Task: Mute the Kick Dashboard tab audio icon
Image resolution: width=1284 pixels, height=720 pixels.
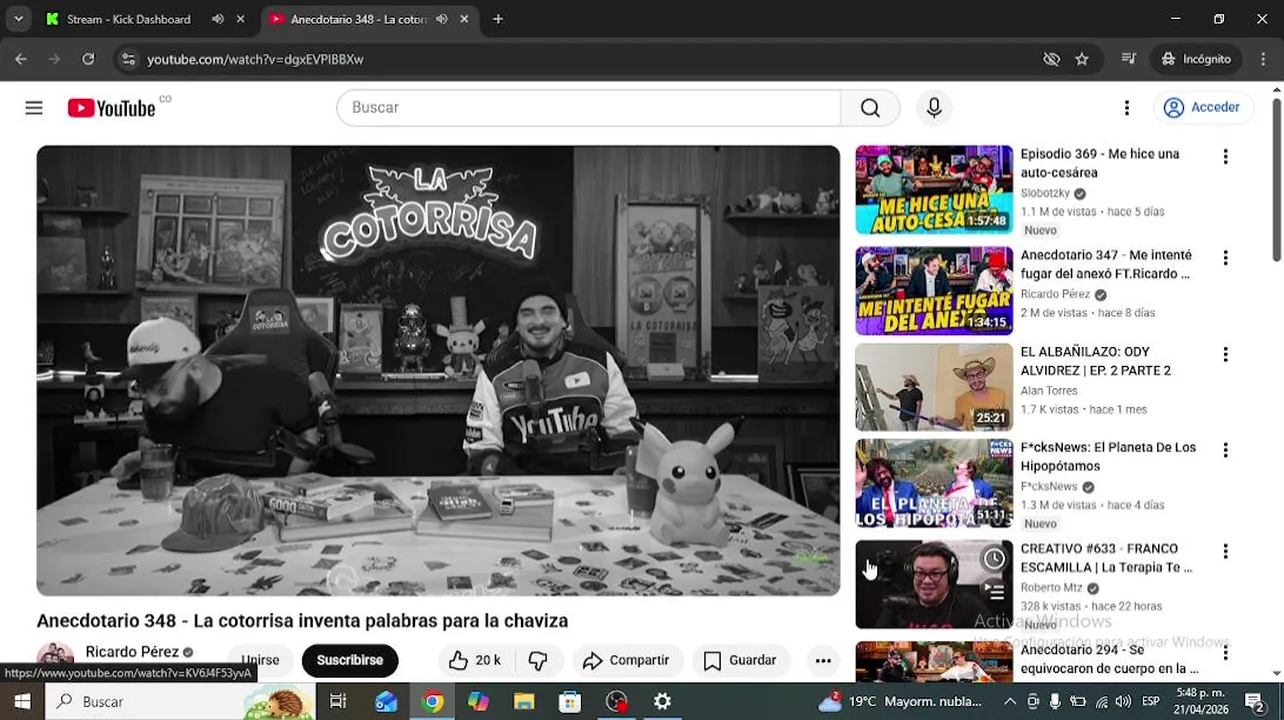Action: pos(218,19)
